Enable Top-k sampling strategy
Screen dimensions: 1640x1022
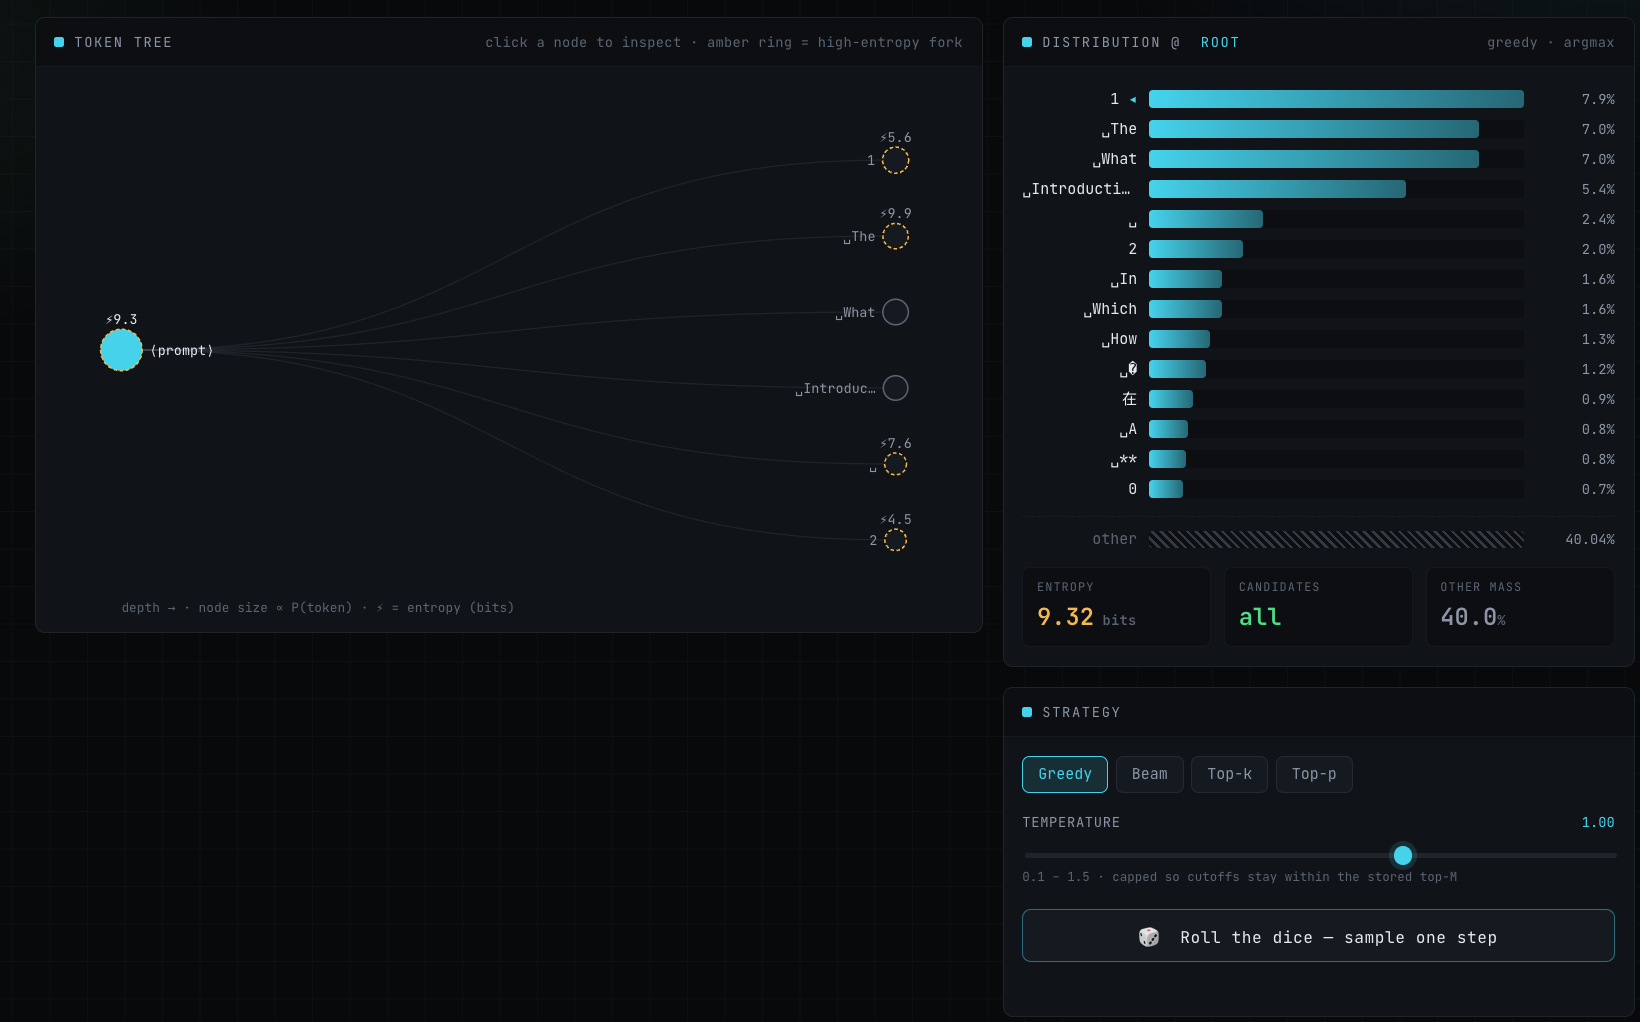[x=1229, y=774]
